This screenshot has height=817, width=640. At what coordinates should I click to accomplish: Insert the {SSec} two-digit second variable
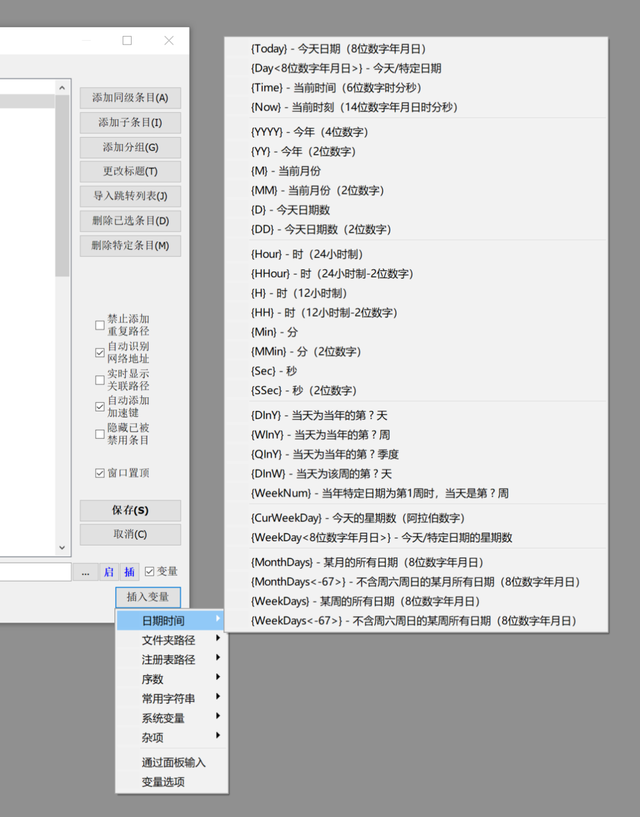pos(416,391)
